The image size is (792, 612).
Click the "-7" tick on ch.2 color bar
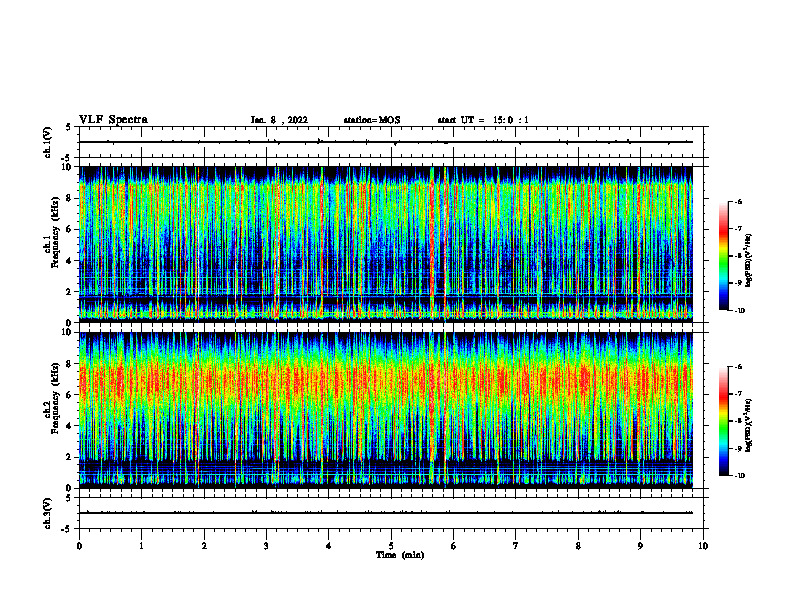(738, 394)
